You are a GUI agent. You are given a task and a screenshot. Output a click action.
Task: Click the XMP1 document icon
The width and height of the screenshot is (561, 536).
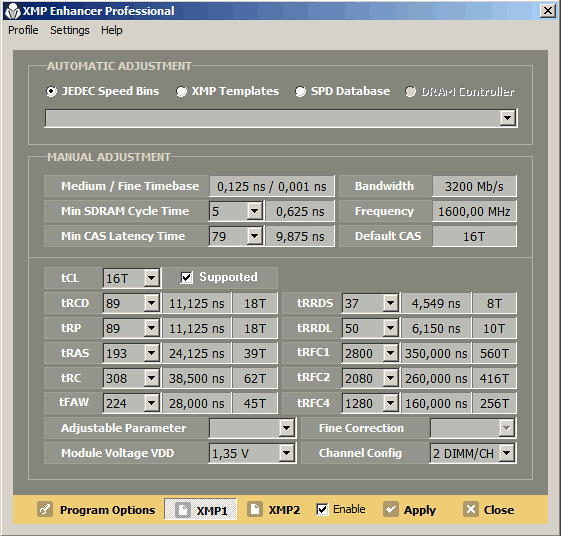pos(183,510)
